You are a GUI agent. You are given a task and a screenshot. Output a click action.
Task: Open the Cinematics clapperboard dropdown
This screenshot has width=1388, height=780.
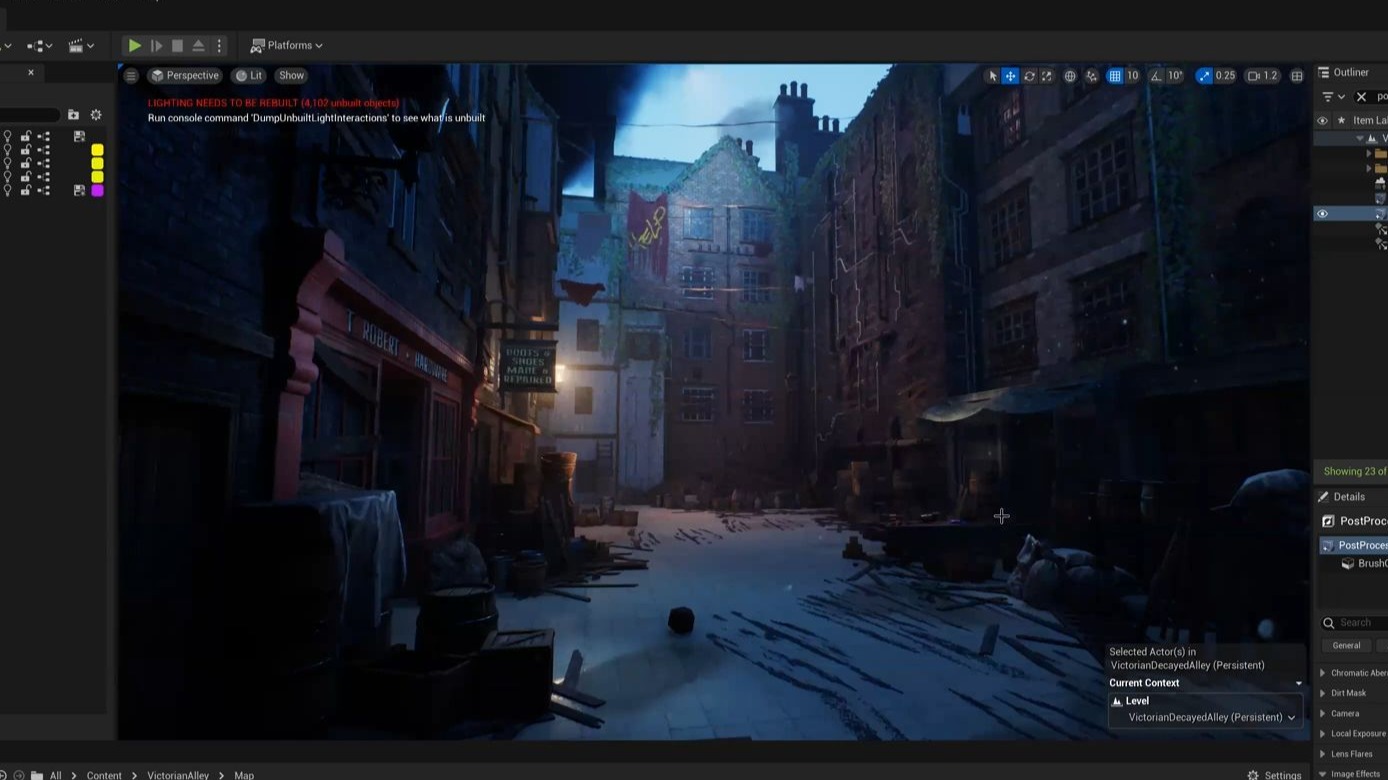[x=81, y=45]
